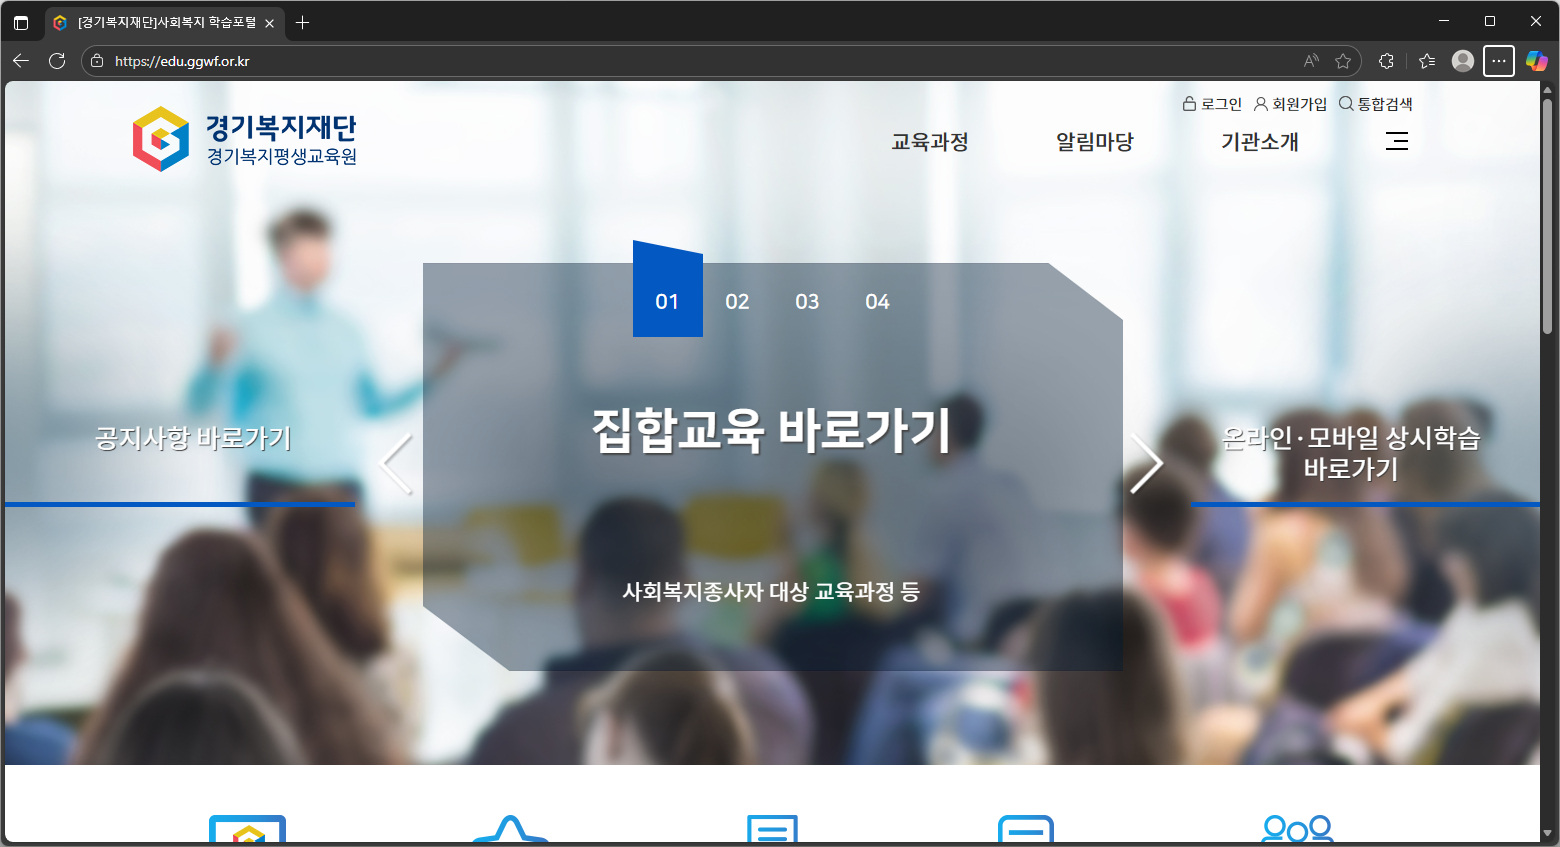The width and height of the screenshot is (1560, 847).
Task: Select carousel slide indicator 04
Action: 877,301
